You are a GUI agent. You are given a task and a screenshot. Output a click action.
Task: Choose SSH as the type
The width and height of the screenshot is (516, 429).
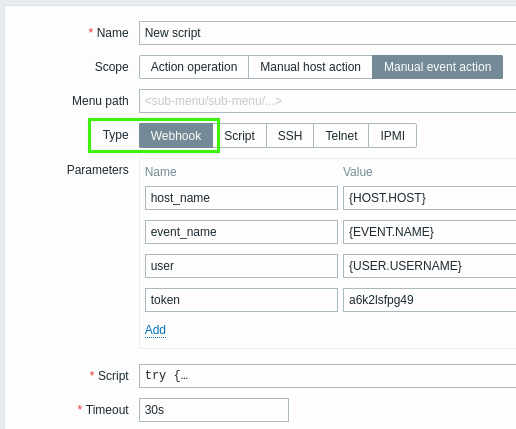coord(290,136)
